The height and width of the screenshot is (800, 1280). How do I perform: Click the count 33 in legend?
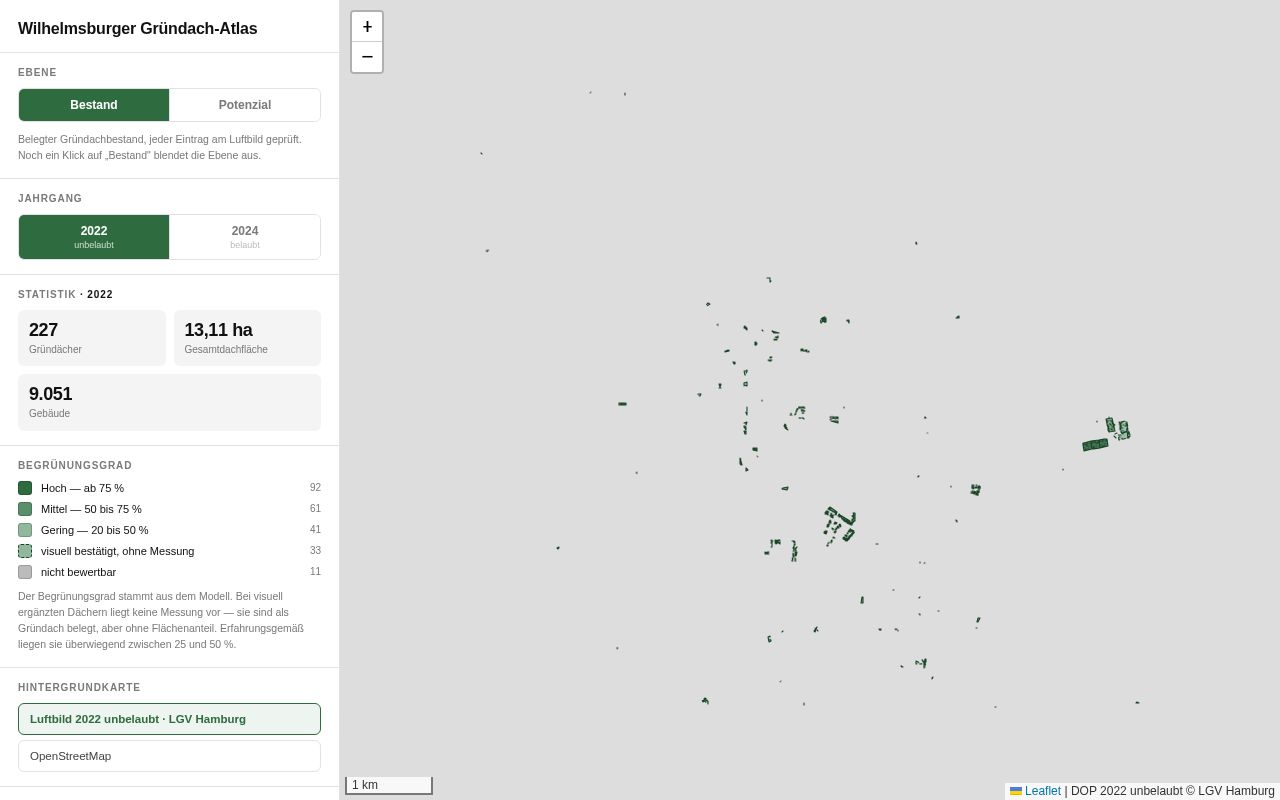click(x=315, y=551)
